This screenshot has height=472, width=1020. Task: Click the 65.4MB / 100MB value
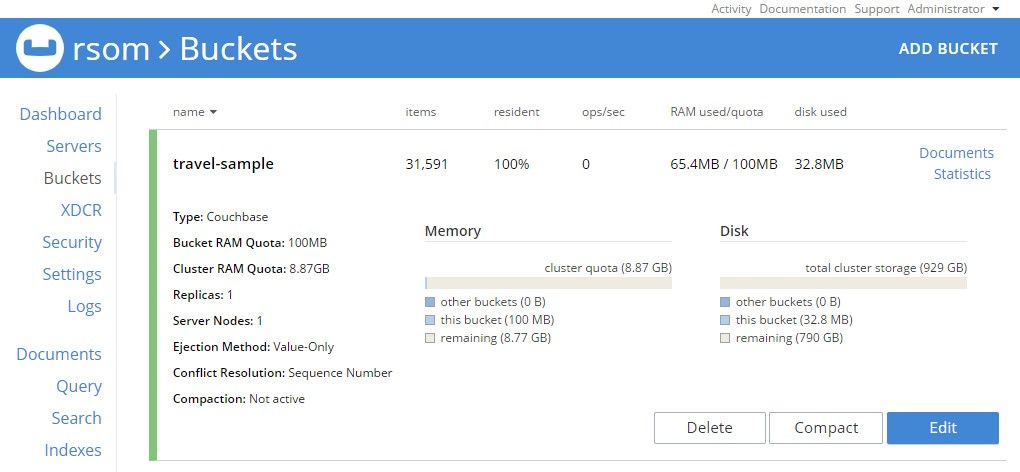724,164
